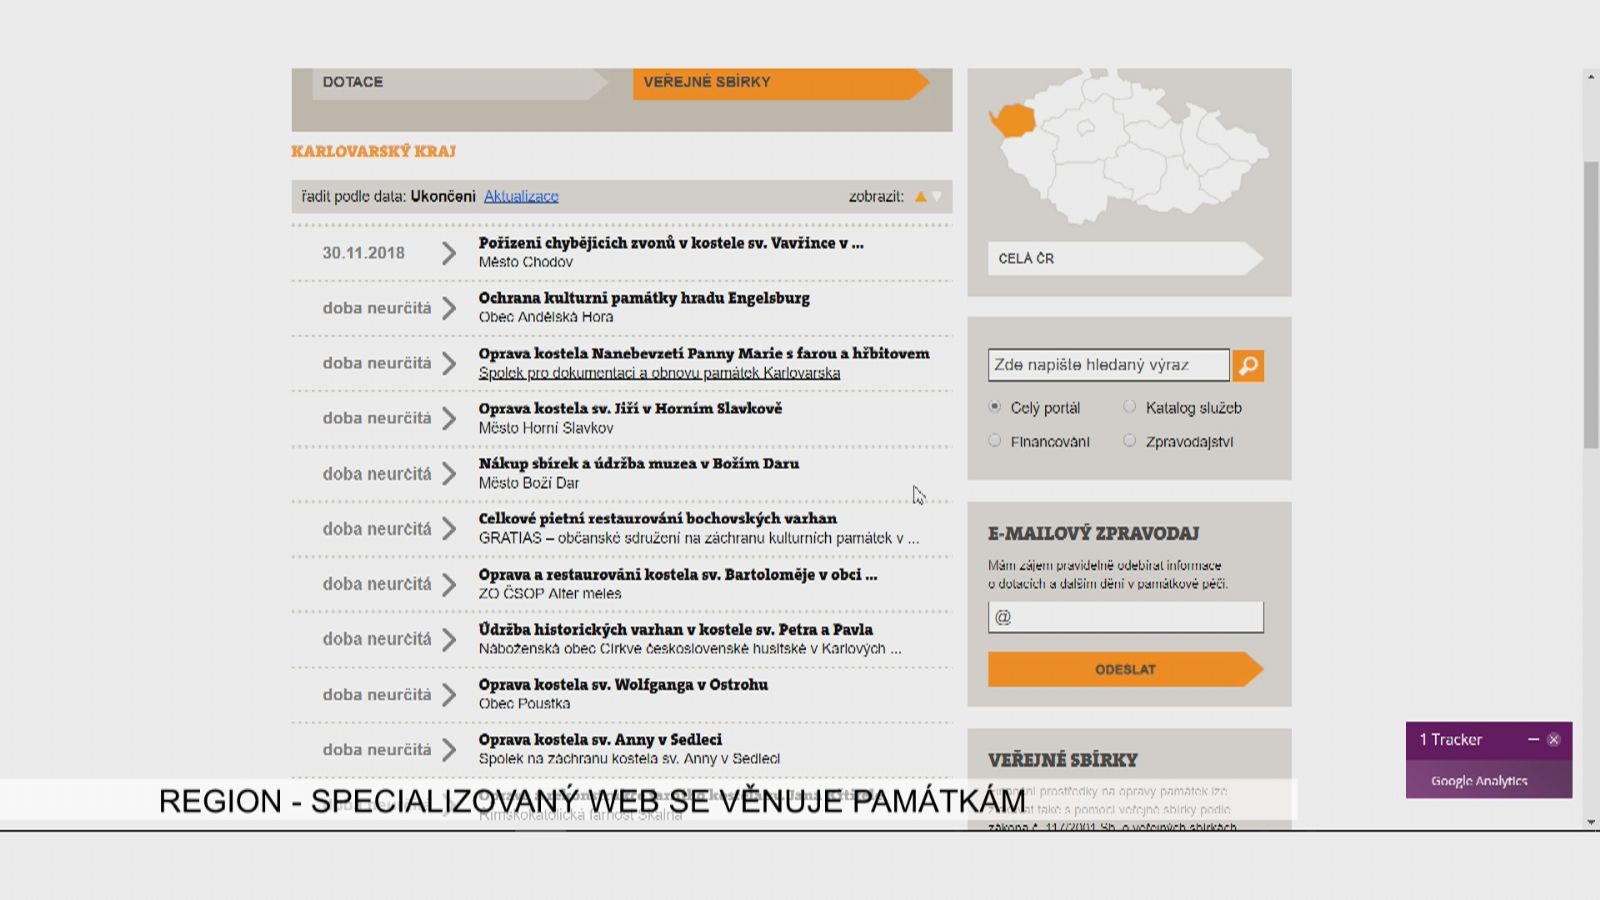Minimize the 1 Tracker panel

click(1533, 739)
